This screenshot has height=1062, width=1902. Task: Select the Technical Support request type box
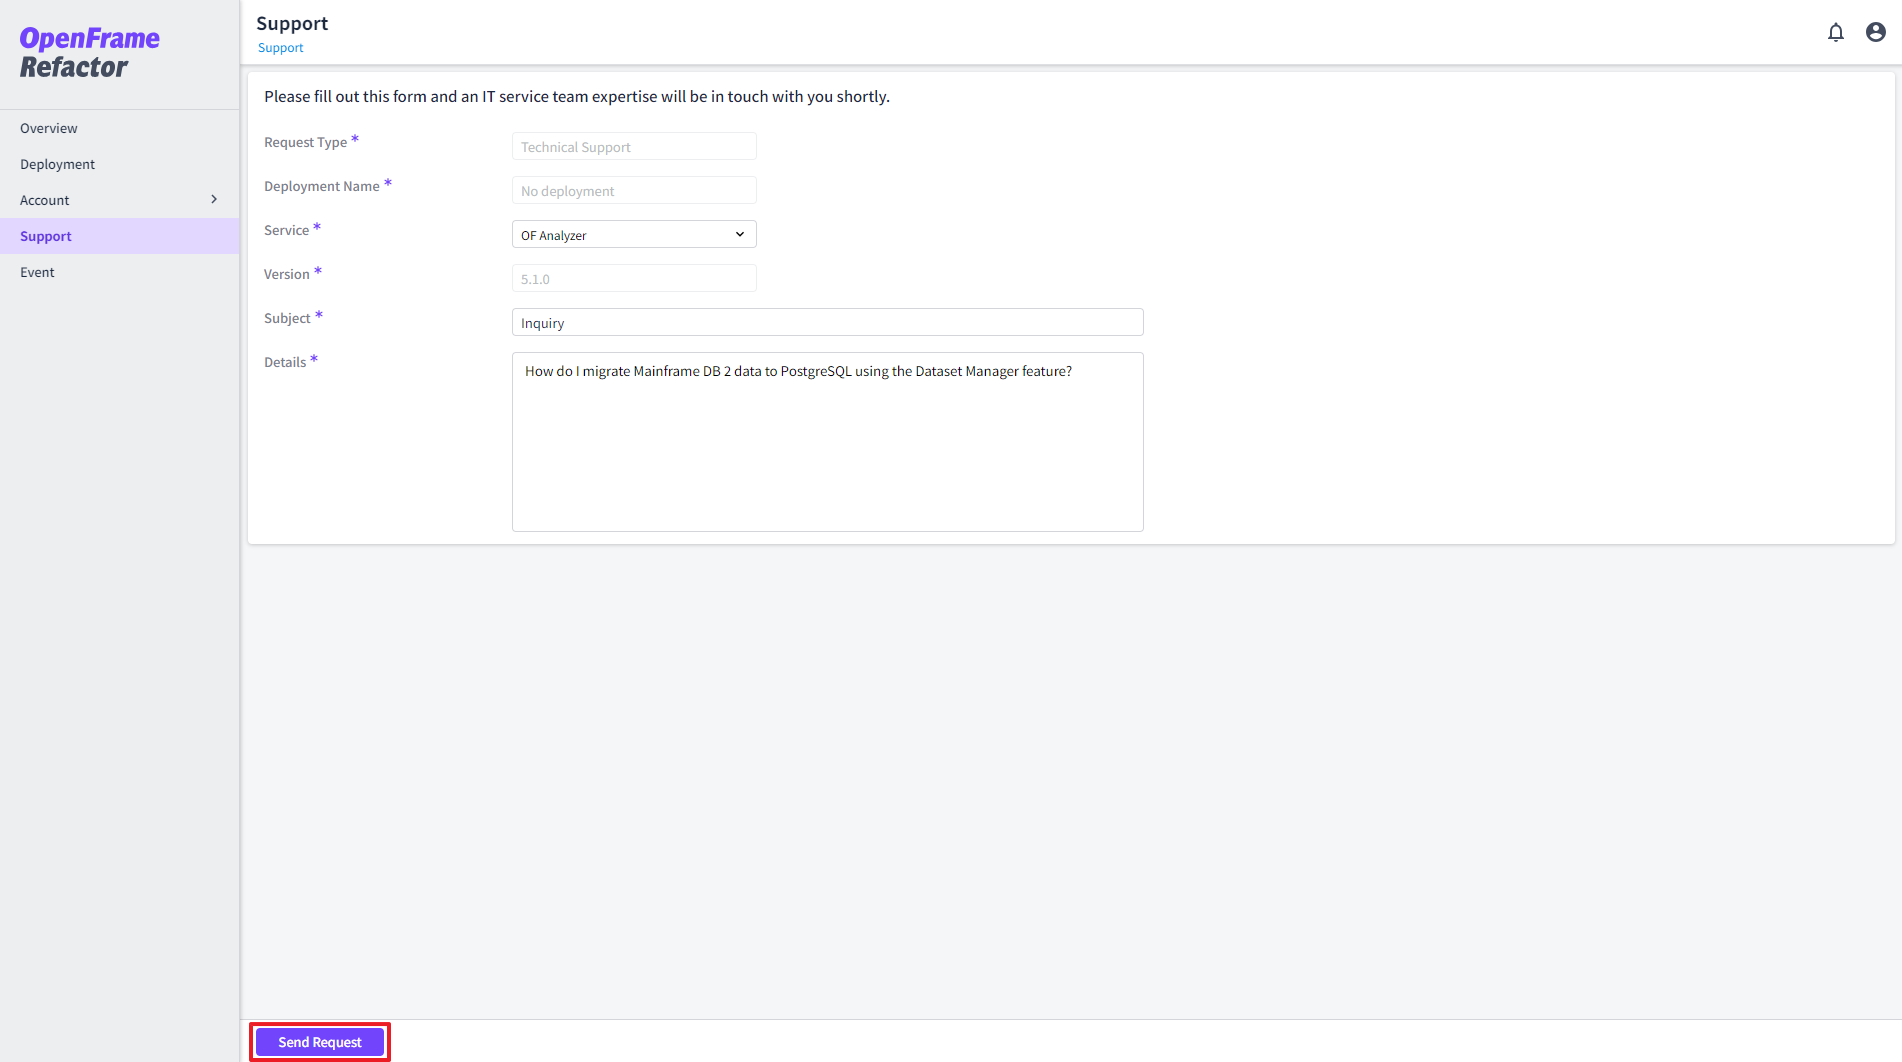point(633,146)
